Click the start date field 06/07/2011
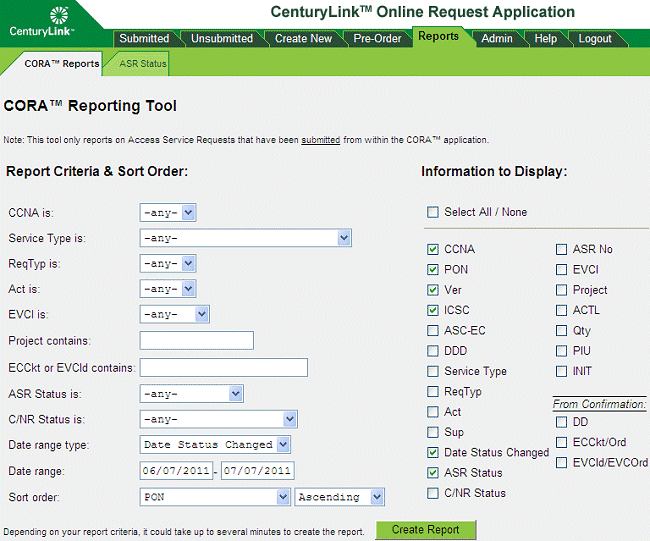The height and width of the screenshot is (541, 650). pyautogui.click(x=176, y=471)
